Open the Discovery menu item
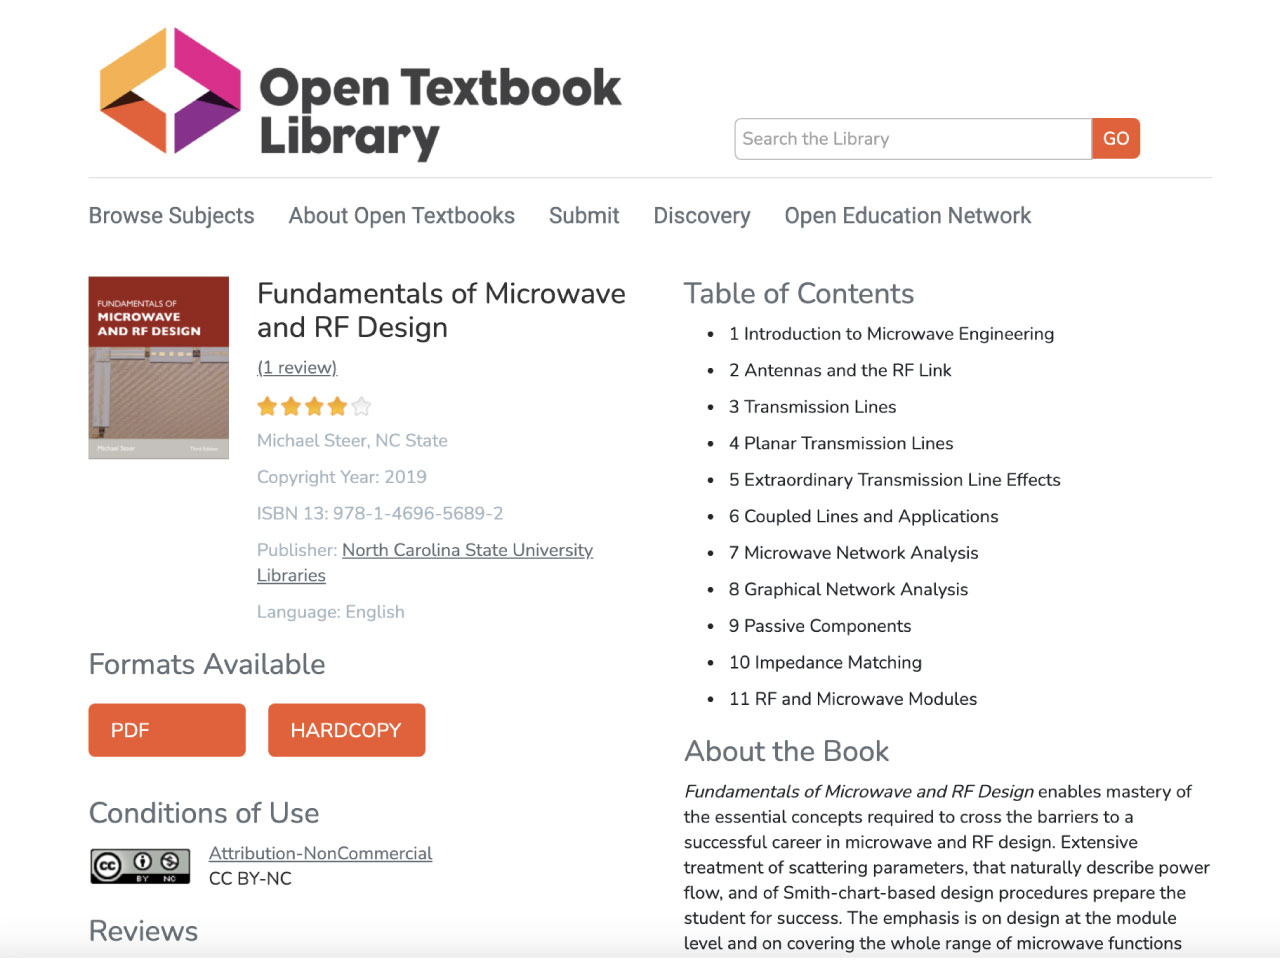 (702, 216)
